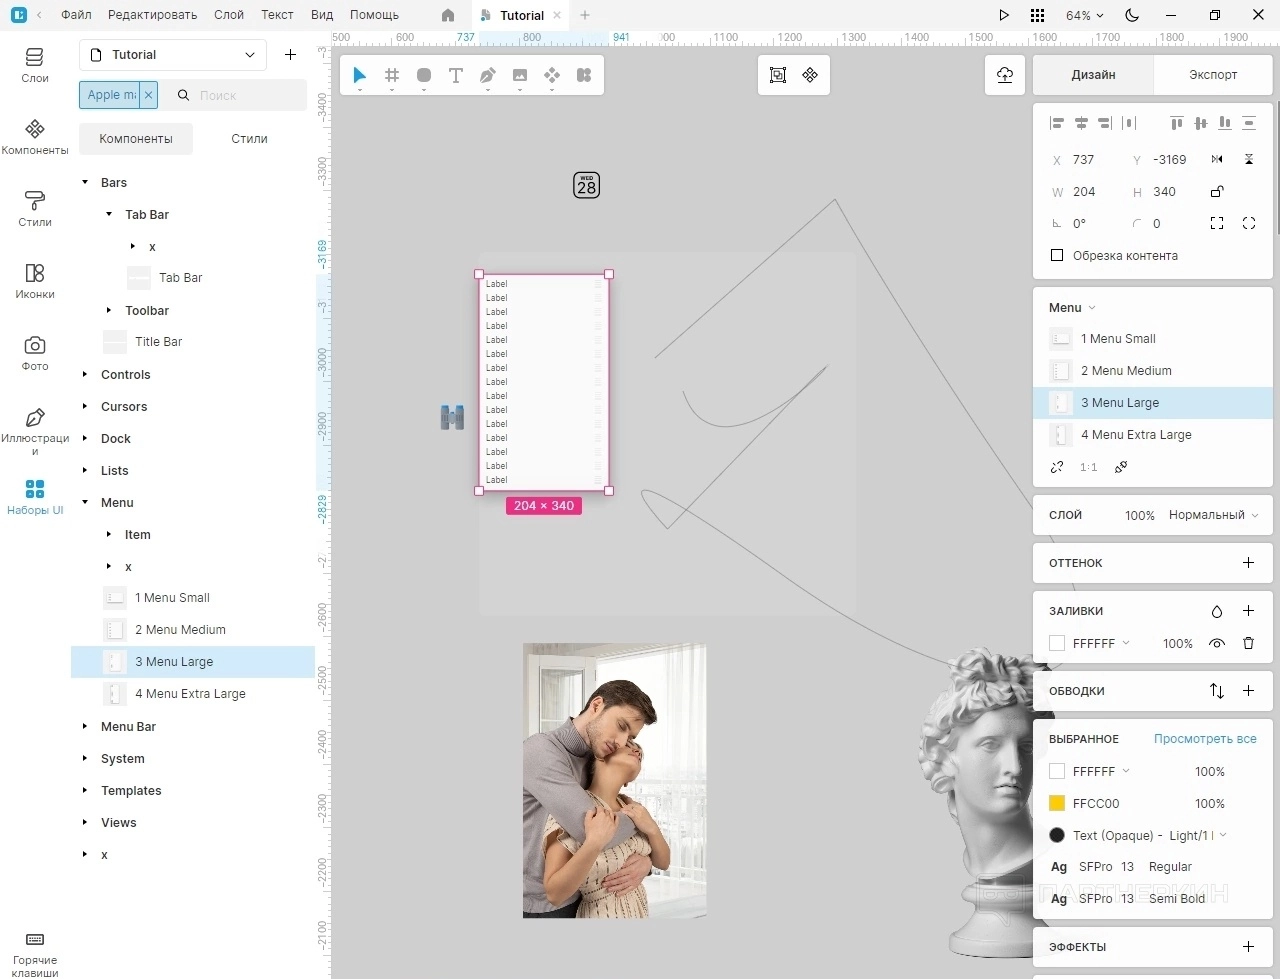Open the Фото panel in the sidebar
The height and width of the screenshot is (979, 1280).
coord(35,353)
